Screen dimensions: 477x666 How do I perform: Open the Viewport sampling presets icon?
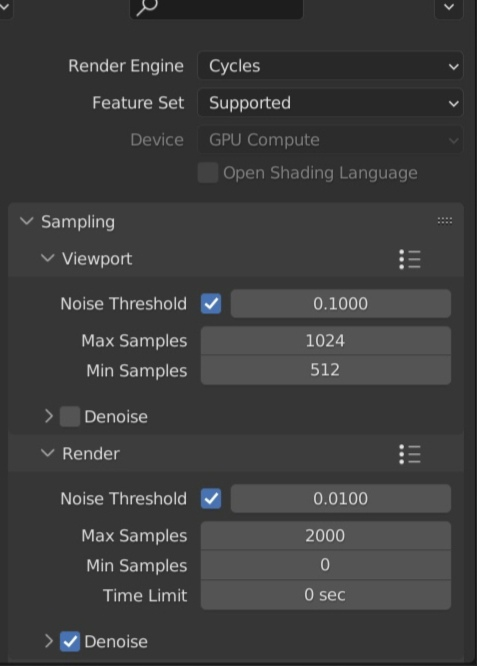click(x=410, y=259)
